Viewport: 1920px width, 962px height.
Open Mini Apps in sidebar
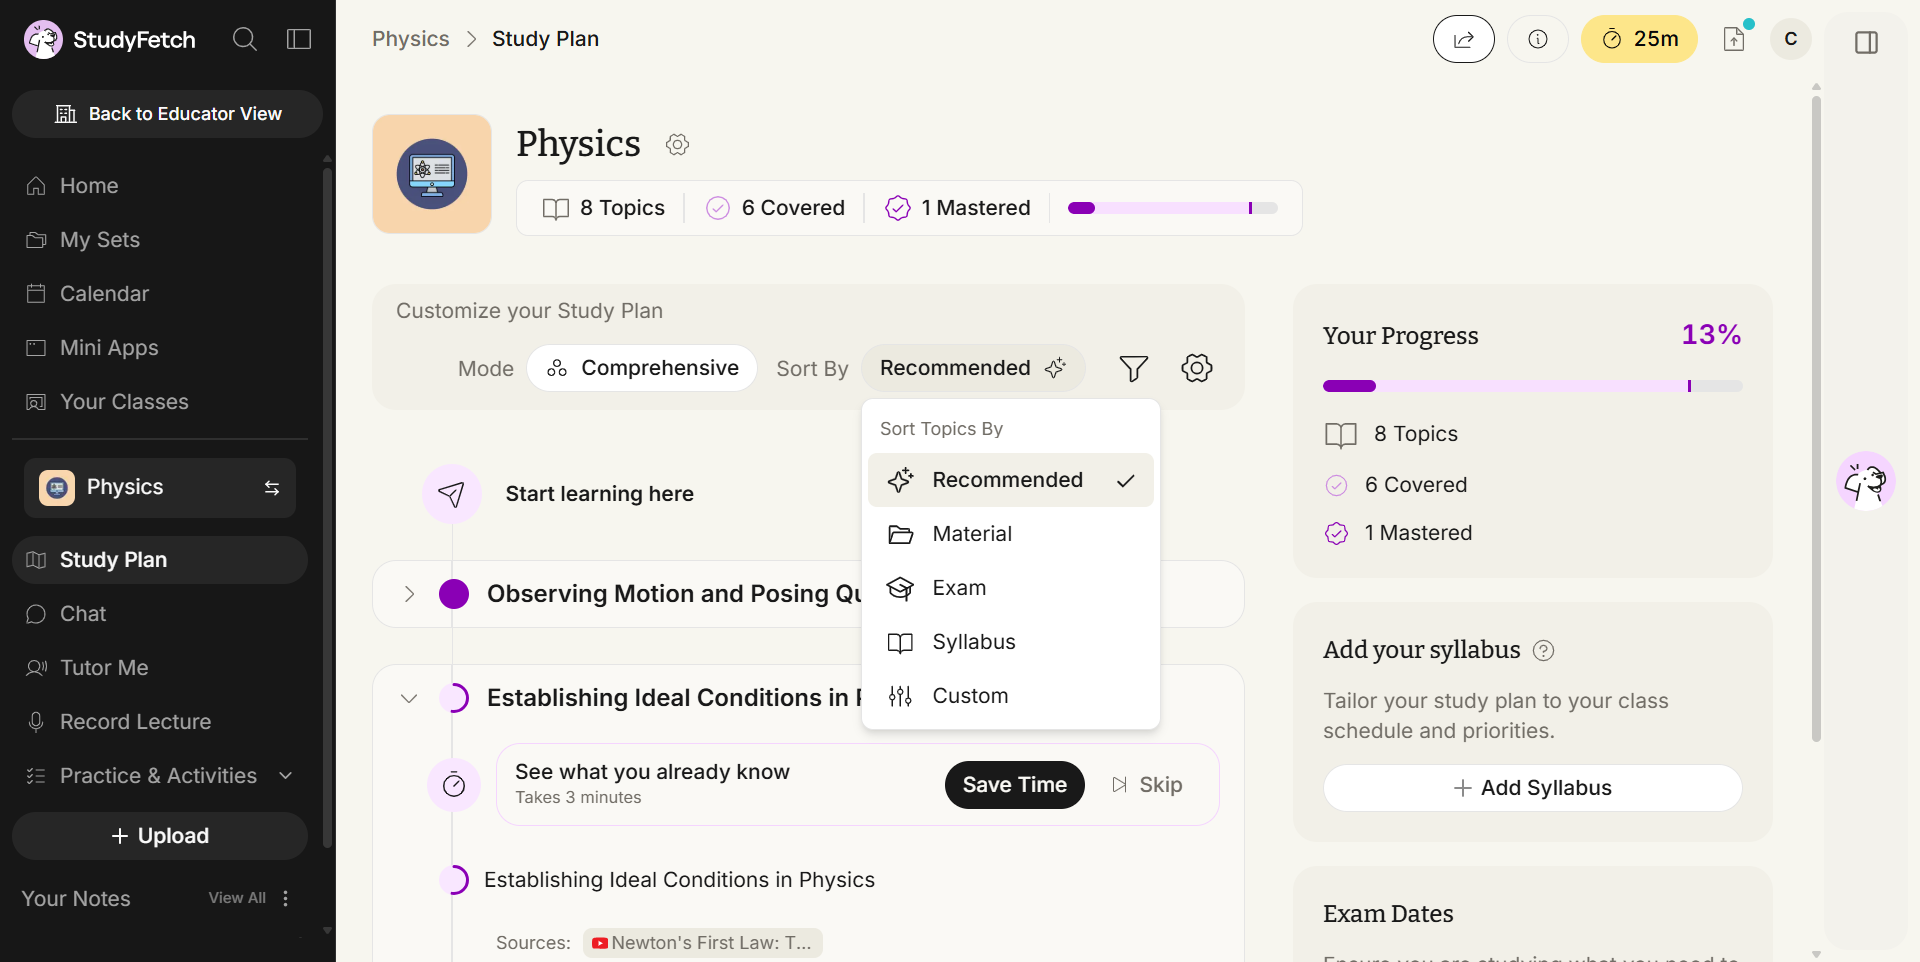160,348
